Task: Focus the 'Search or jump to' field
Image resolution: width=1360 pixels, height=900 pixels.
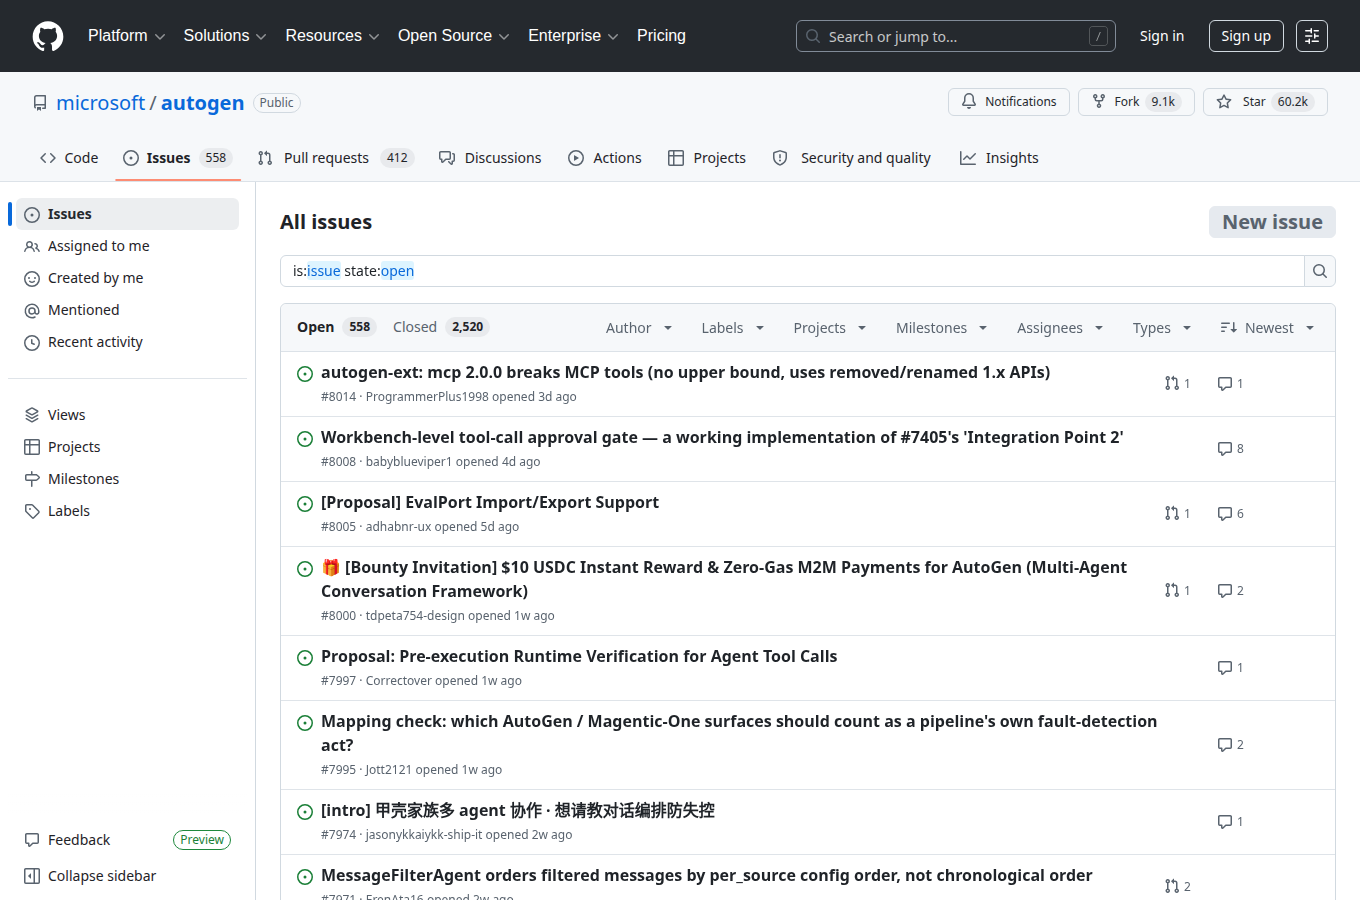Action: 956,36
